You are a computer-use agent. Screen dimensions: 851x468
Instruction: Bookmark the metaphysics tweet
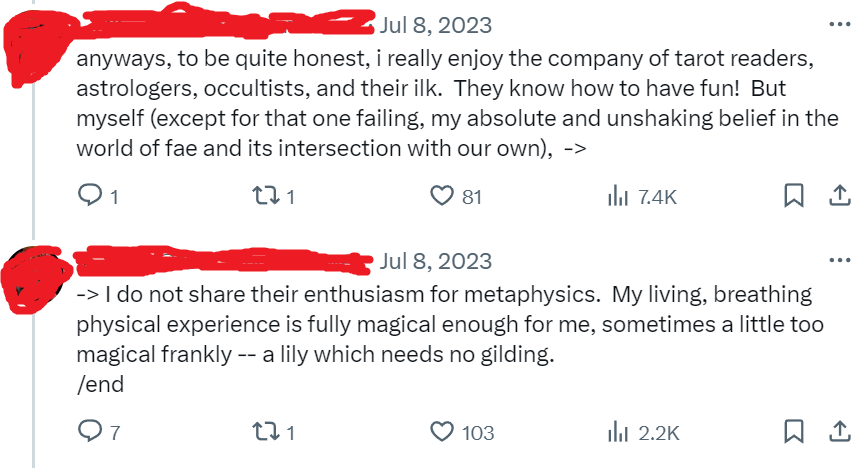[x=794, y=432]
